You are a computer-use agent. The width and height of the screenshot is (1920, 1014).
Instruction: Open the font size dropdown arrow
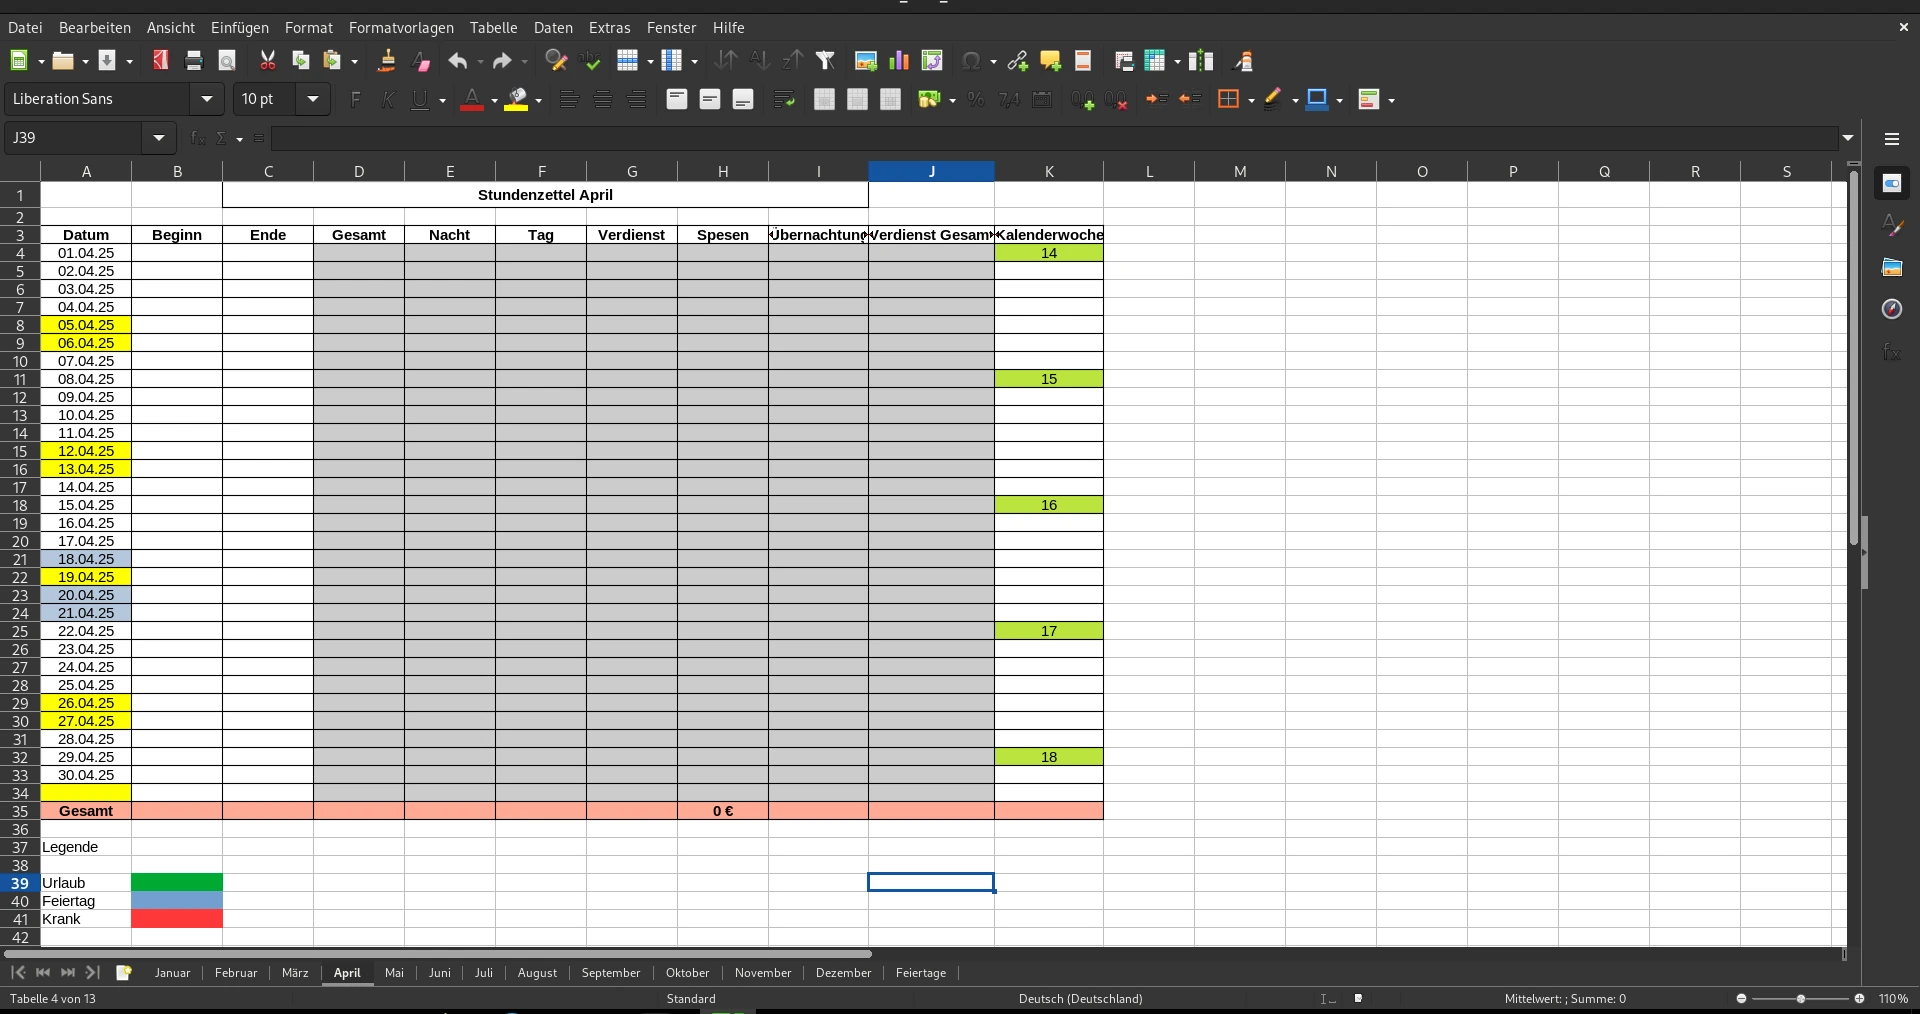click(x=313, y=99)
